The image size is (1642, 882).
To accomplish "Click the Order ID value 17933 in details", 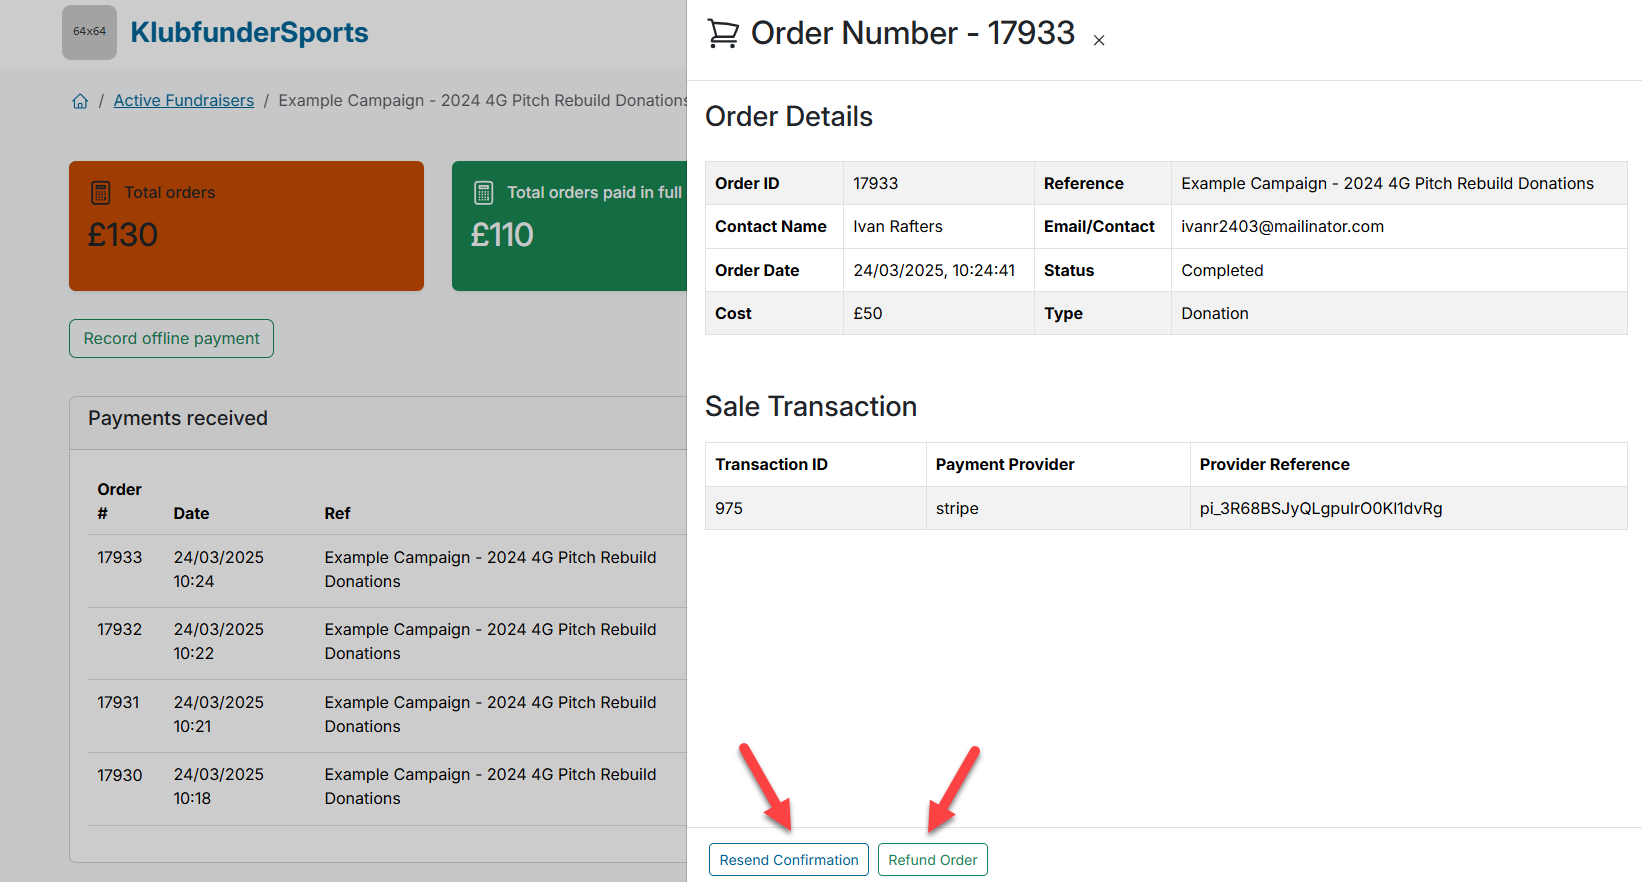I will coord(876,183).
